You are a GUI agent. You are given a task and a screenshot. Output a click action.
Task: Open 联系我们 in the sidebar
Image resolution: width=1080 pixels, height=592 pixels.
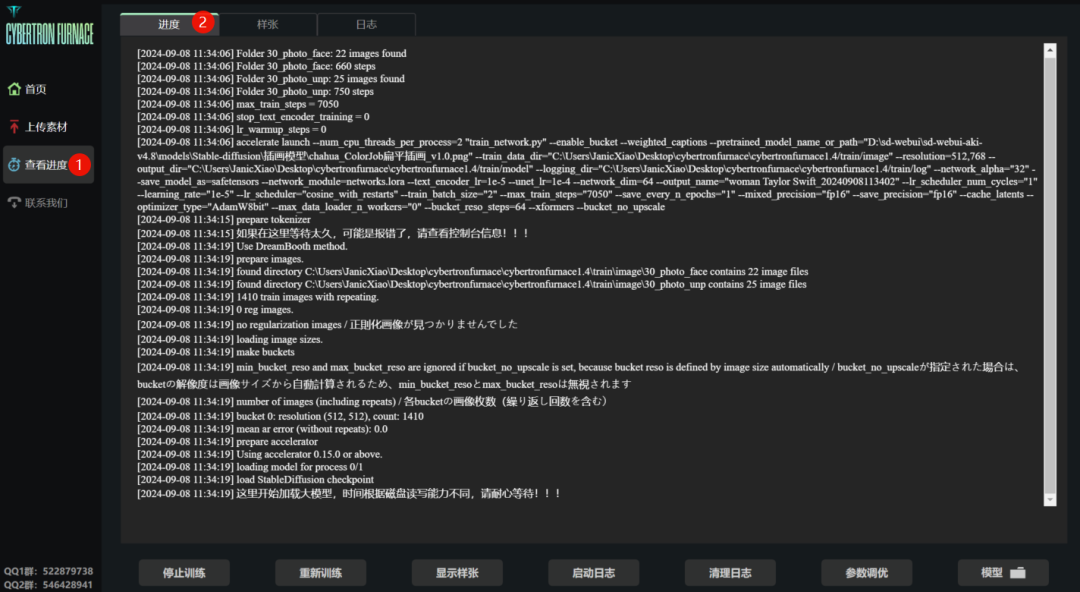click(x=48, y=203)
